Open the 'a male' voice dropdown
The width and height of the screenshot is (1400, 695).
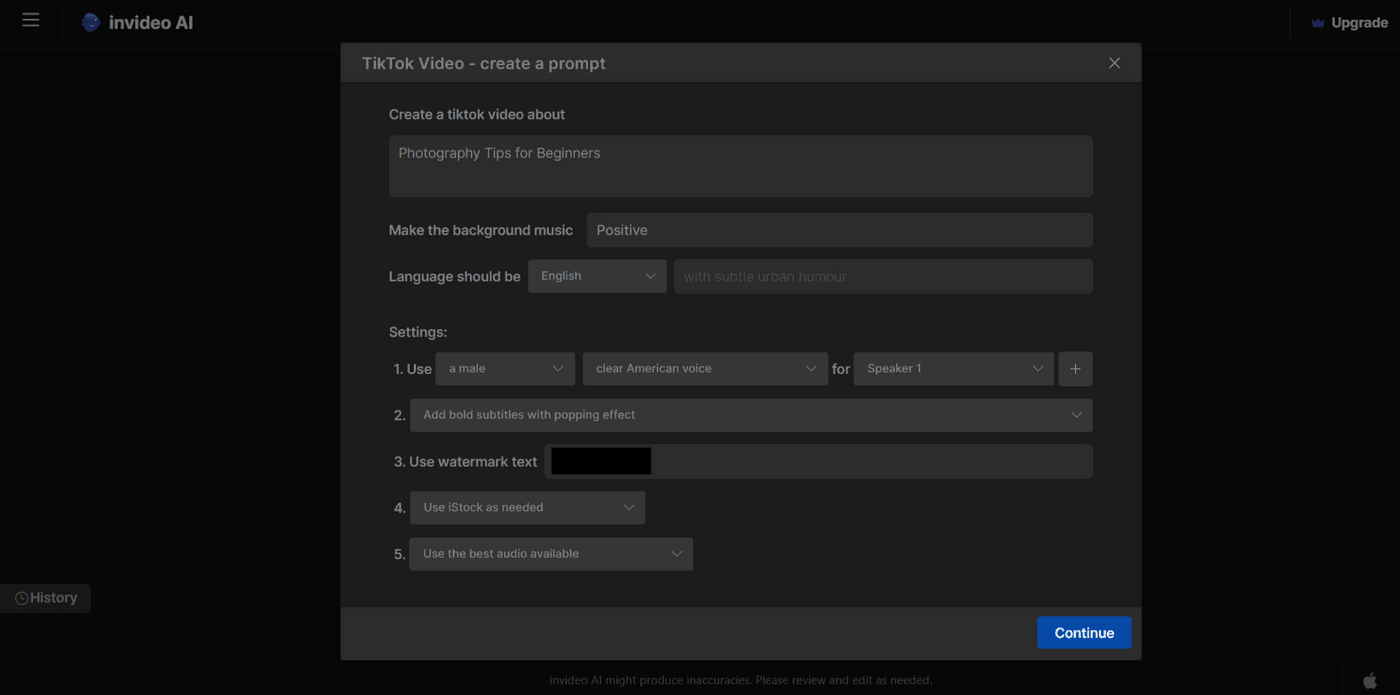click(505, 368)
